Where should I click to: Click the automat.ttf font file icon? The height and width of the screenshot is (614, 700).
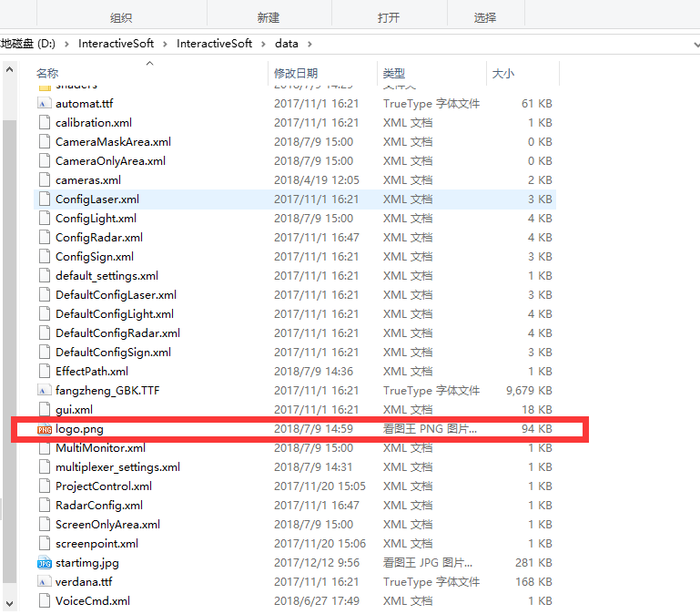click(x=44, y=104)
